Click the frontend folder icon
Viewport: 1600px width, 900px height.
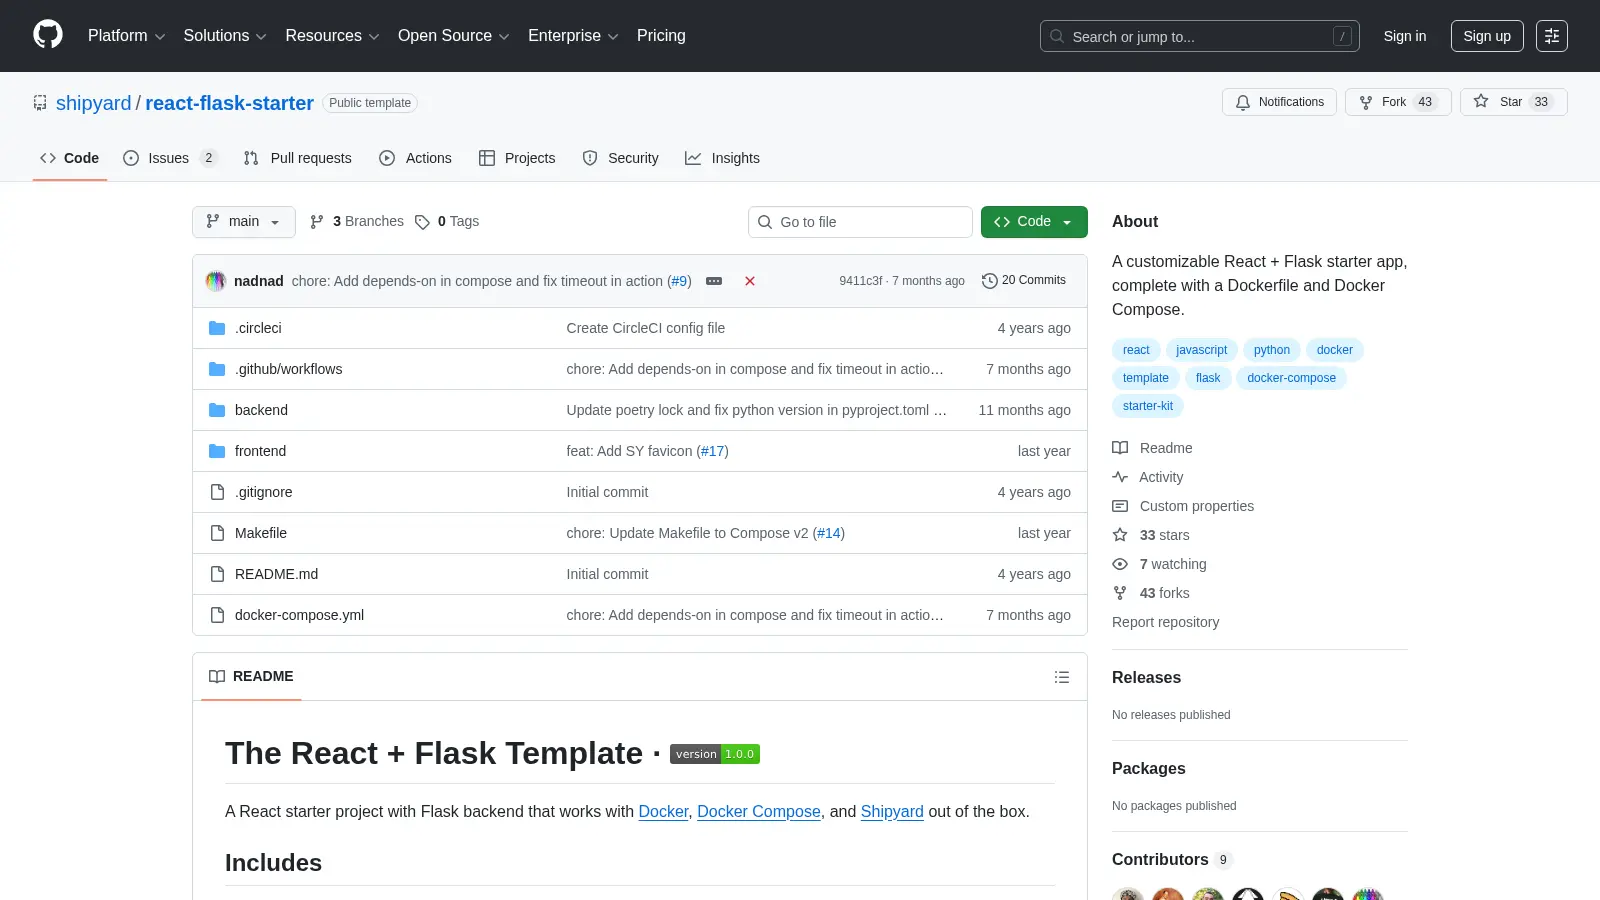(x=217, y=451)
